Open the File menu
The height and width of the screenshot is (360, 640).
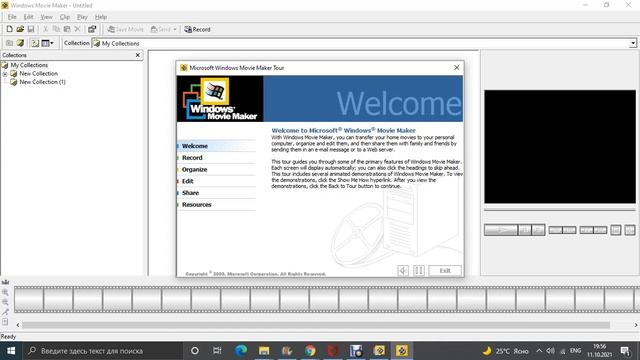[12, 17]
